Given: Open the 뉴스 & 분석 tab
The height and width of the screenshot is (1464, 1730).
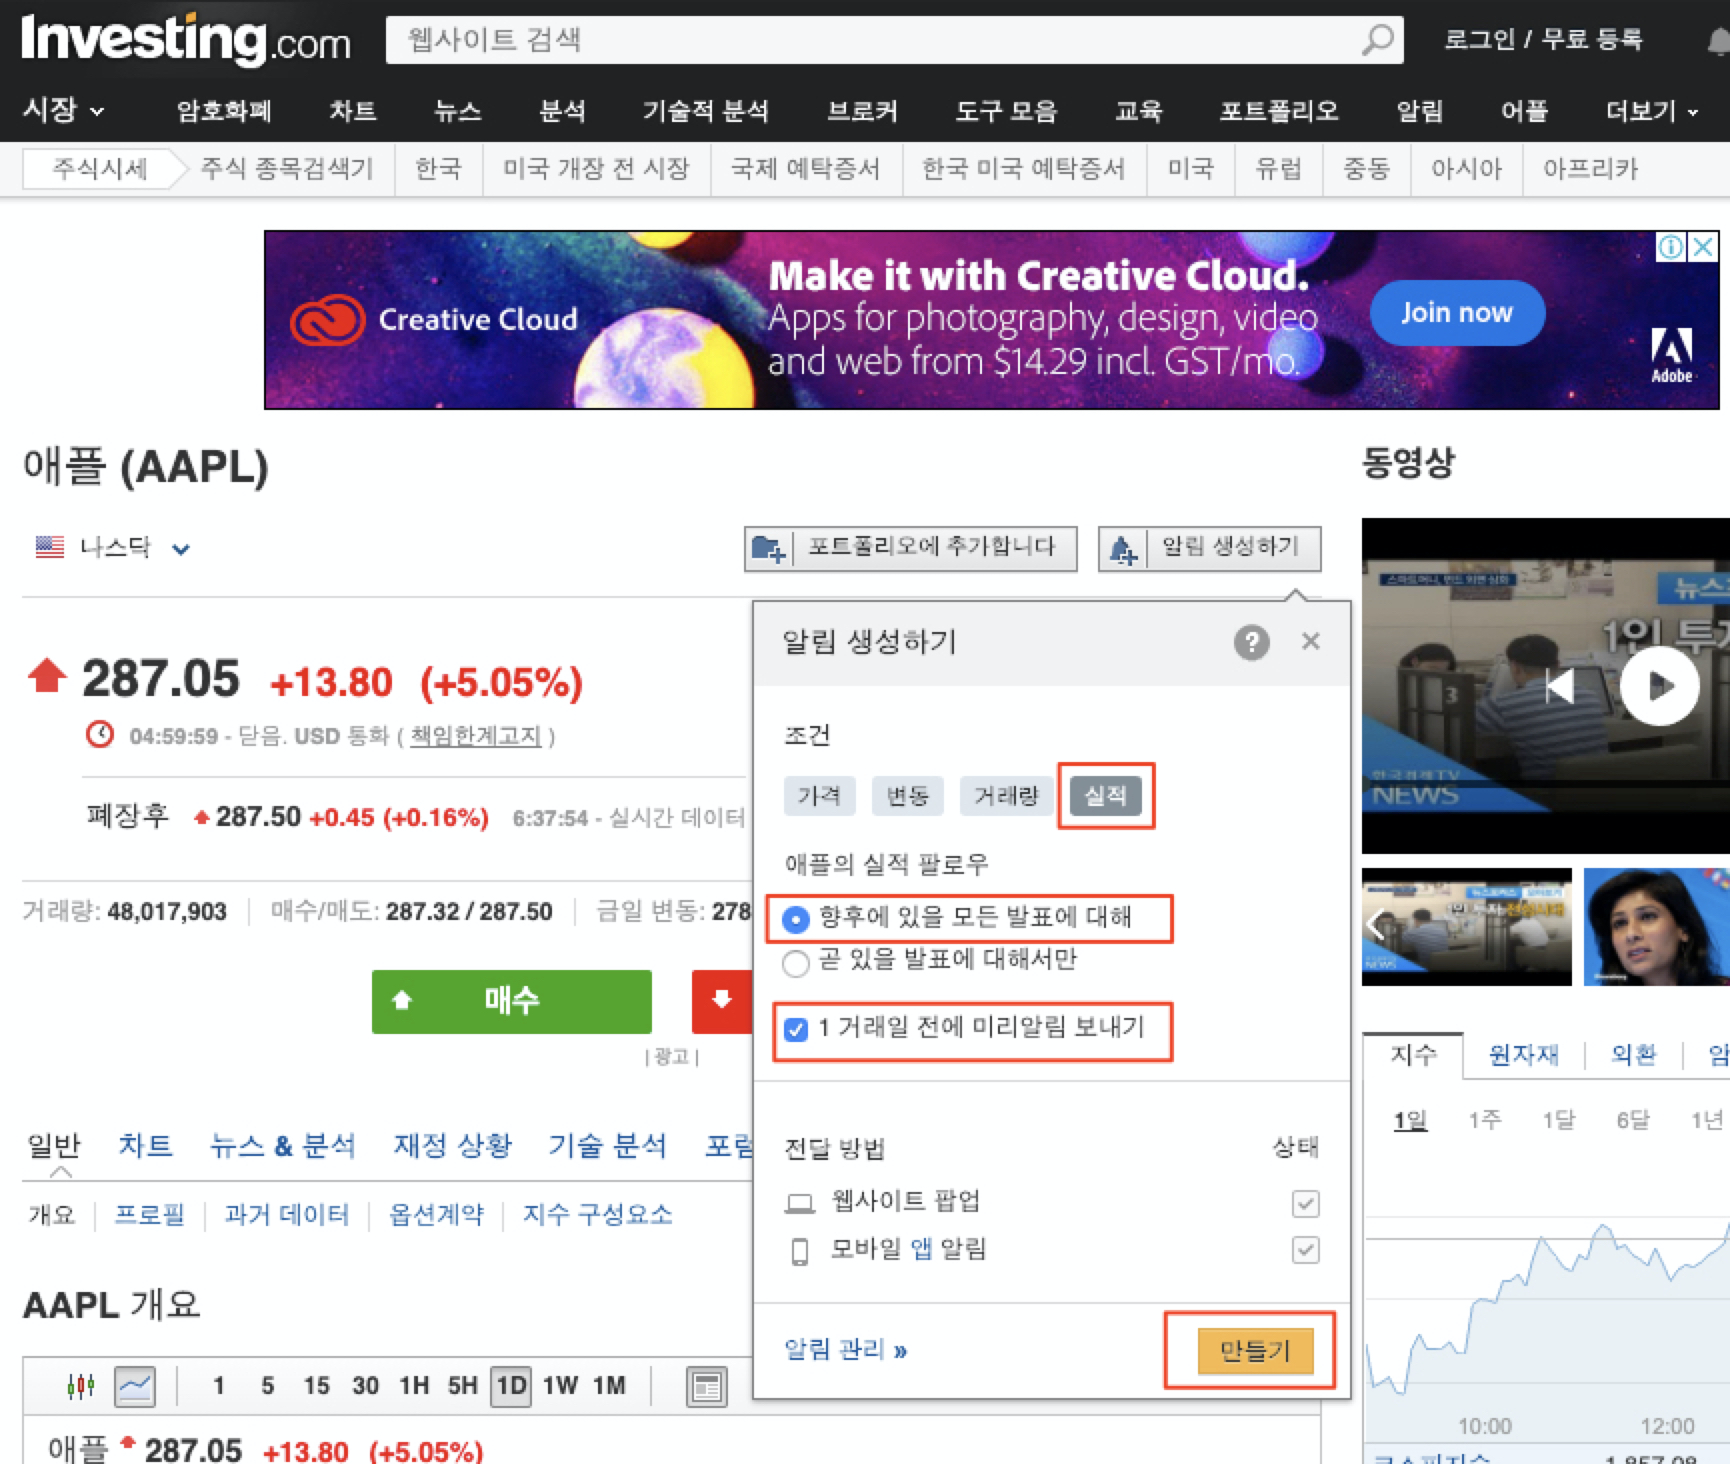Looking at the screenshot, I should coord(283,1145).
